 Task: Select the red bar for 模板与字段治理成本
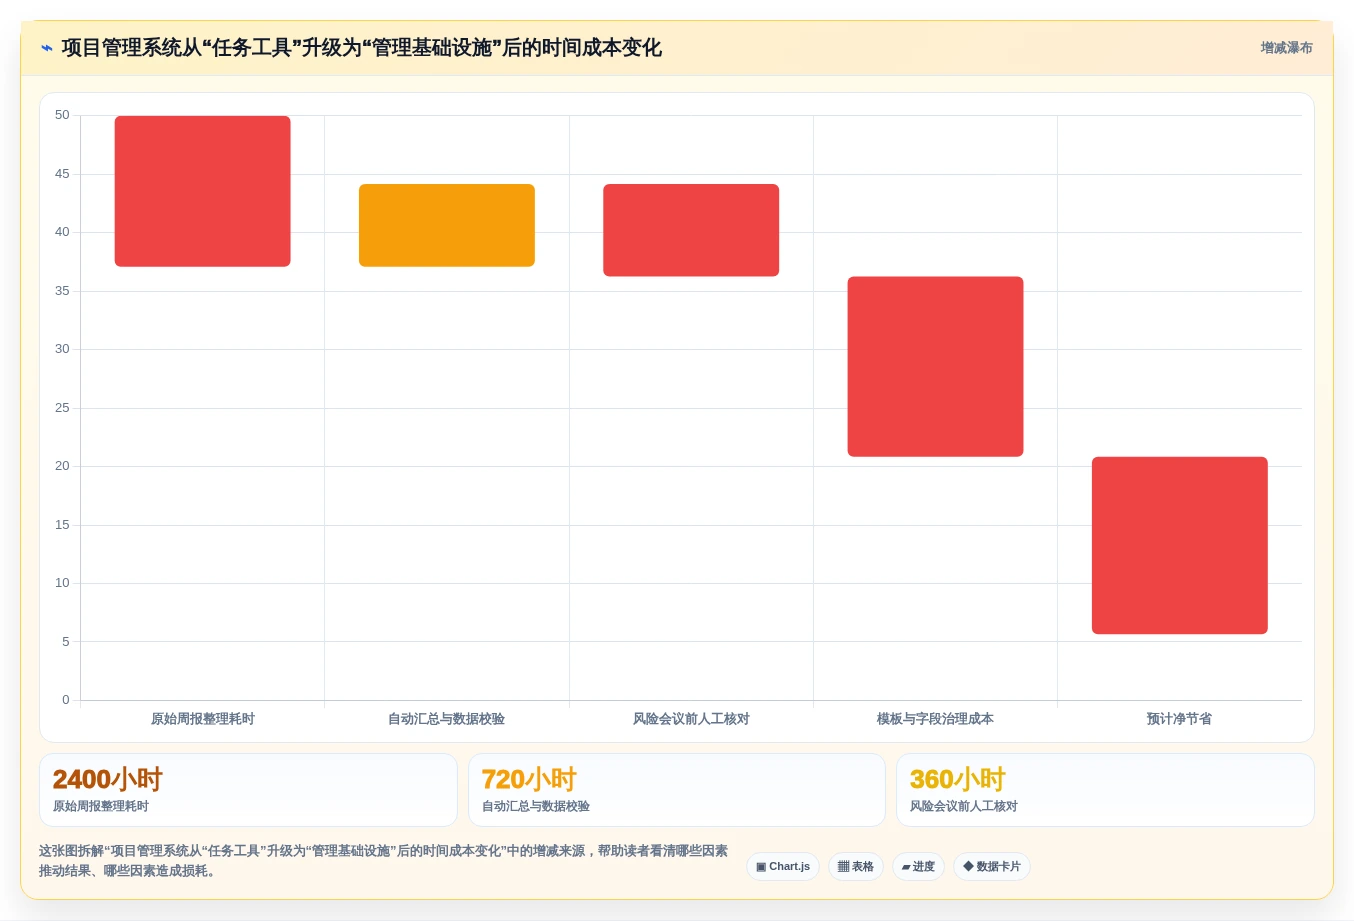(935, 367)
